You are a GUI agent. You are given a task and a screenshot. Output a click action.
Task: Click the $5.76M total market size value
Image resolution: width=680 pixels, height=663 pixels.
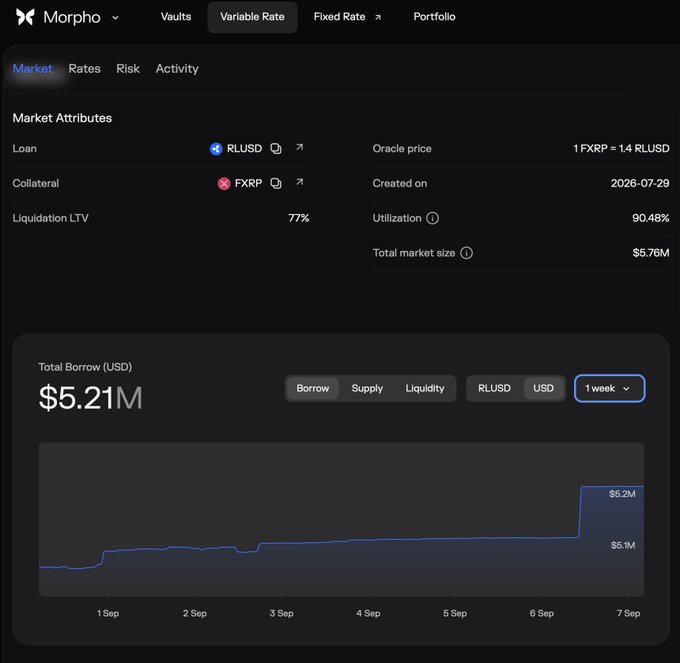[651, 252]
